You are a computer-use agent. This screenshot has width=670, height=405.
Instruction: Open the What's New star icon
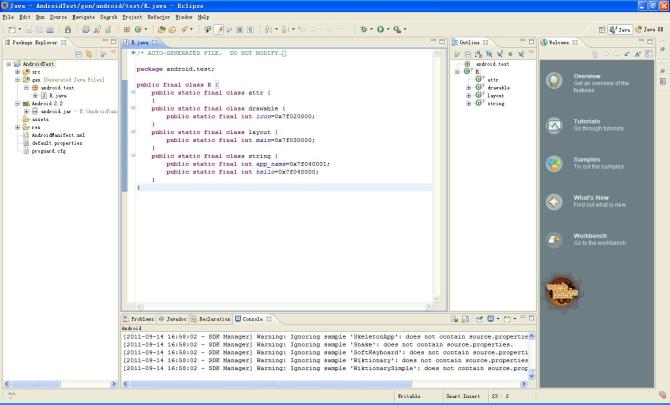(x=553, y=201)
